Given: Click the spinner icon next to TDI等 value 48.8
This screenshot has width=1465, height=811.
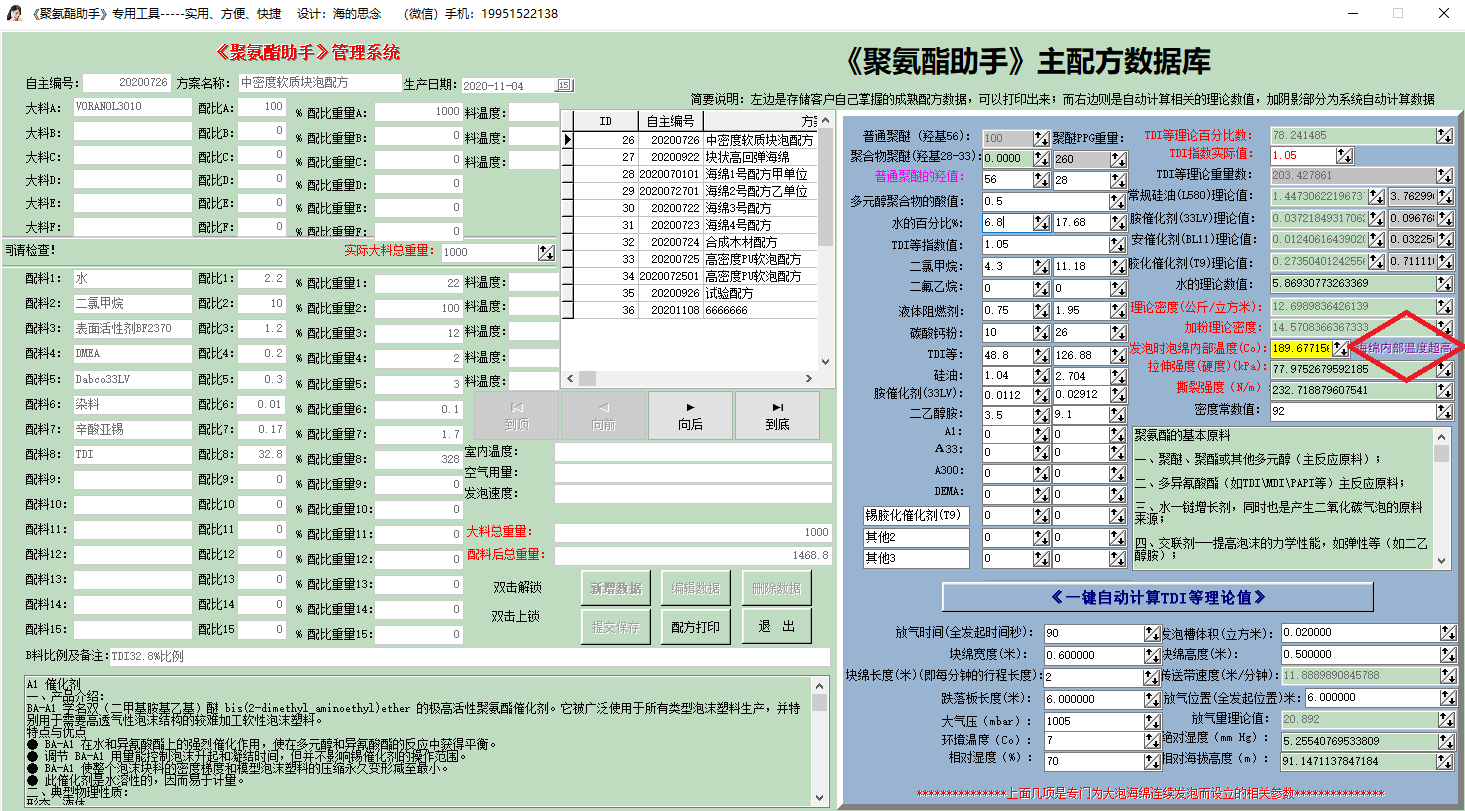Looking at the screenshot, I should tap(1041, 355).
